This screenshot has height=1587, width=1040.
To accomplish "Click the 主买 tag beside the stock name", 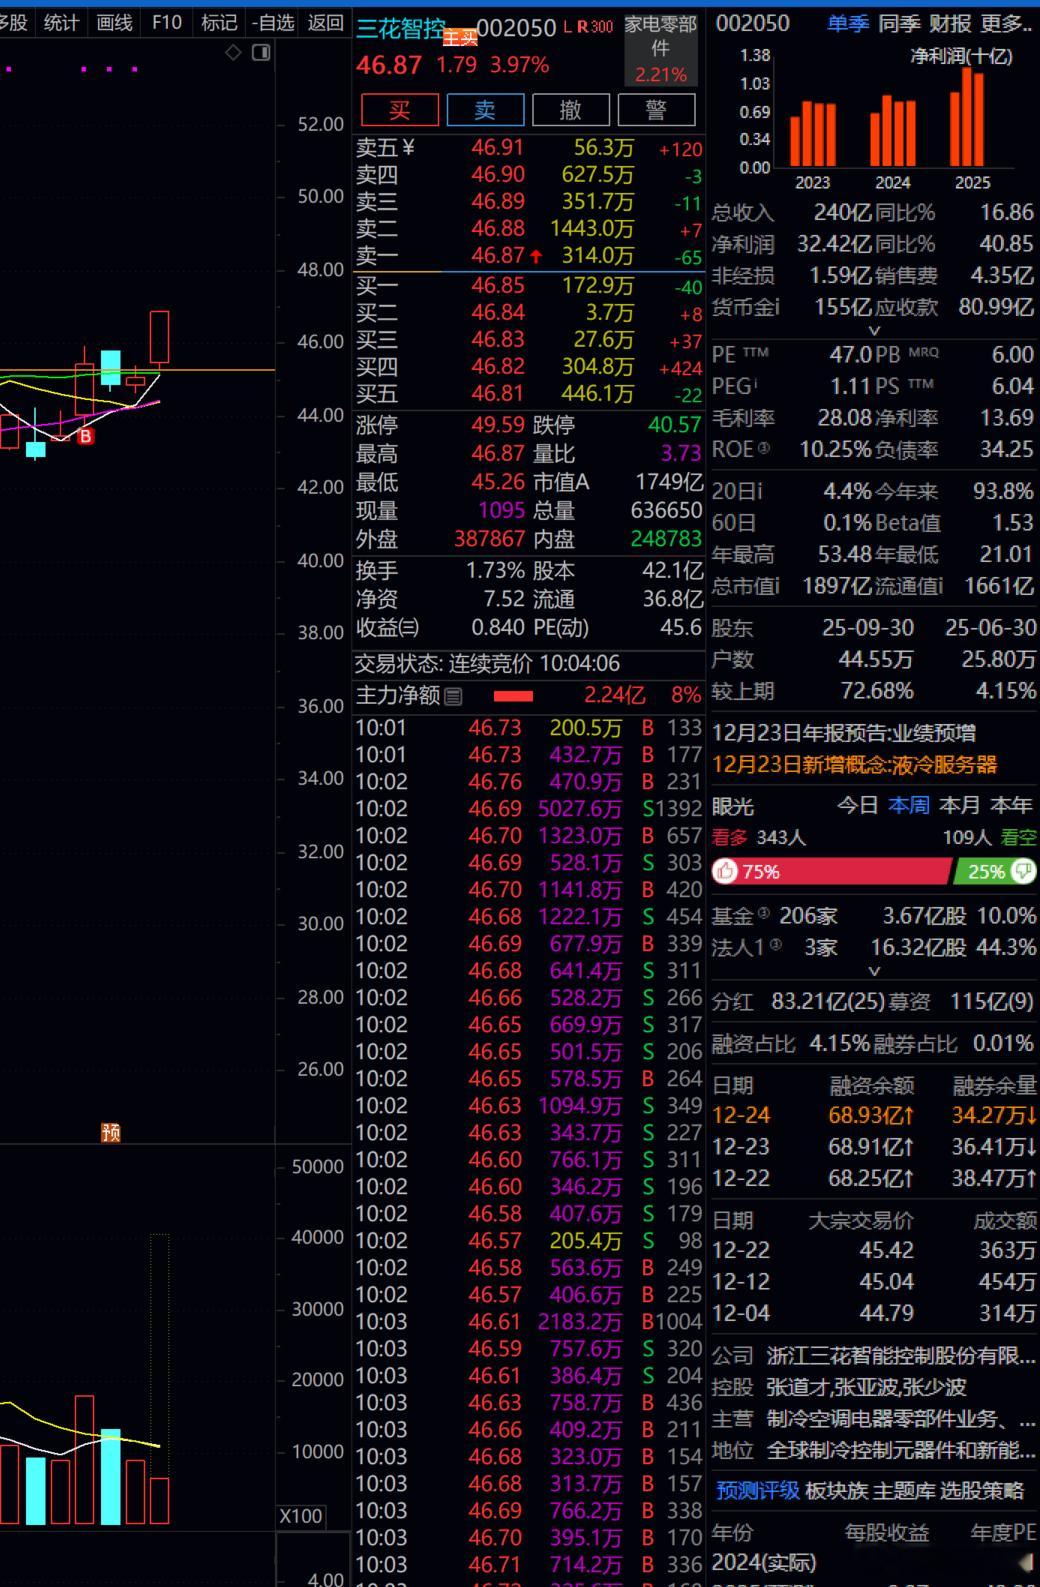I will [460, 38].
